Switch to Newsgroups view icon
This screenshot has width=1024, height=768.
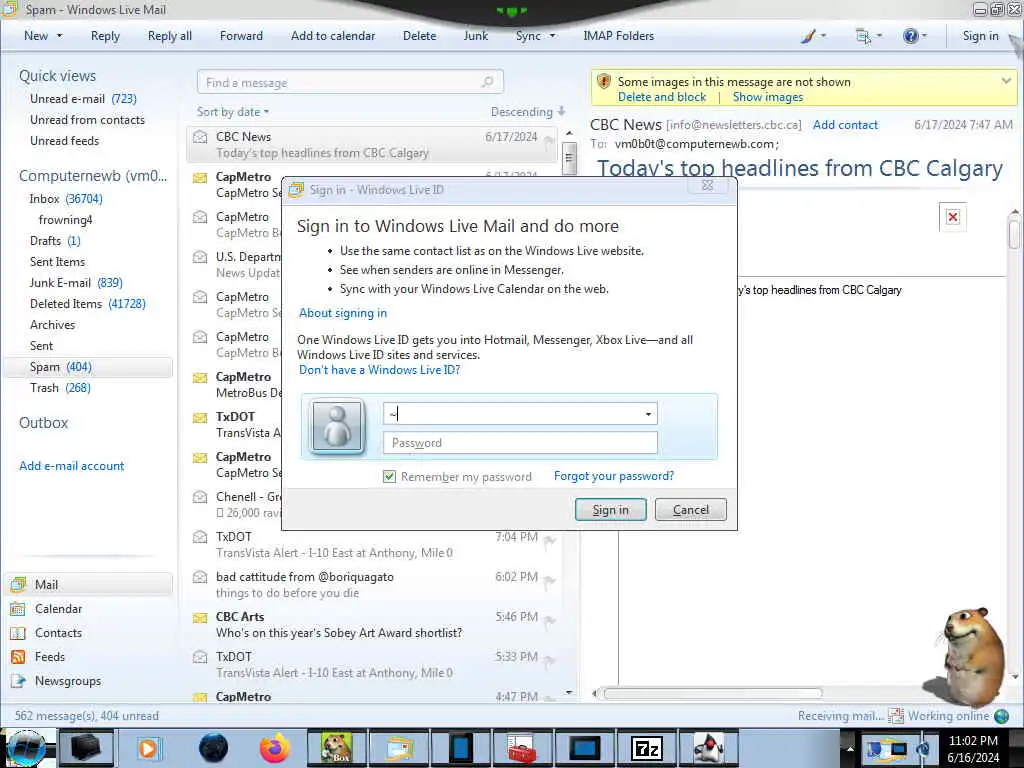[18, 680]
